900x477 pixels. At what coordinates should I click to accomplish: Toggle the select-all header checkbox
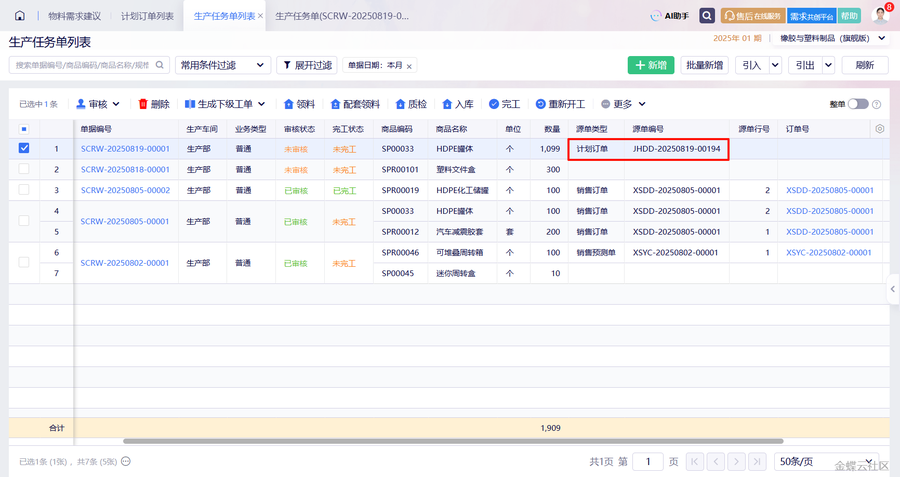(x=24, y=129)
